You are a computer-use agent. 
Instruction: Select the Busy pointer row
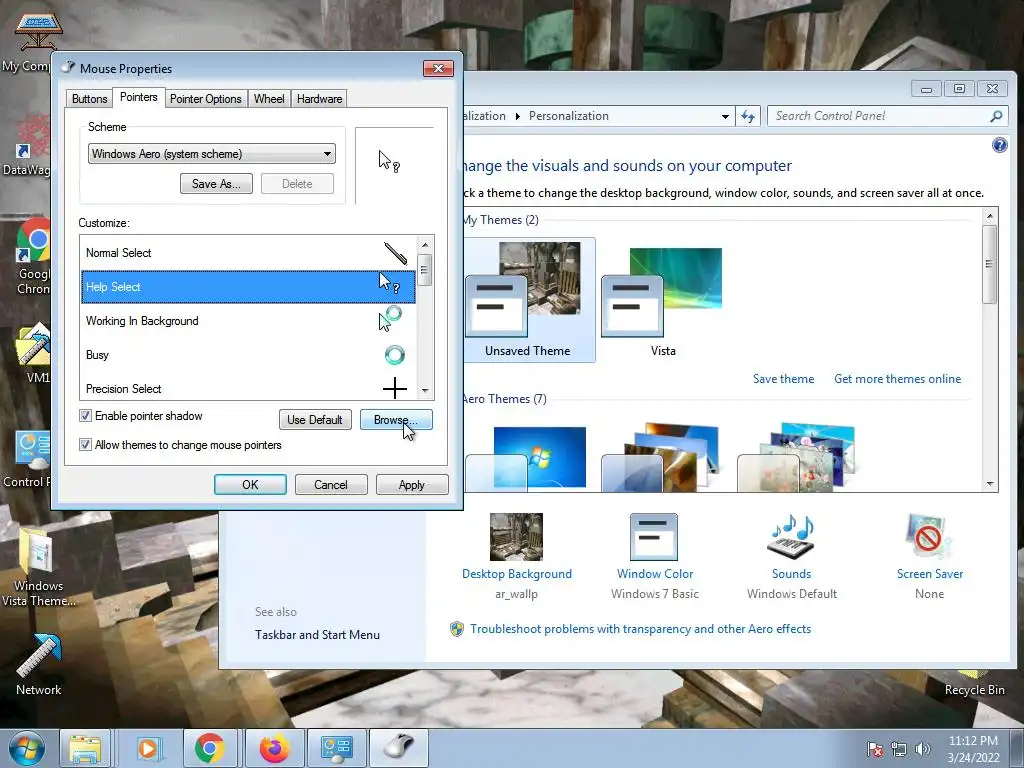pyautogui.click(x=248, y=355)
